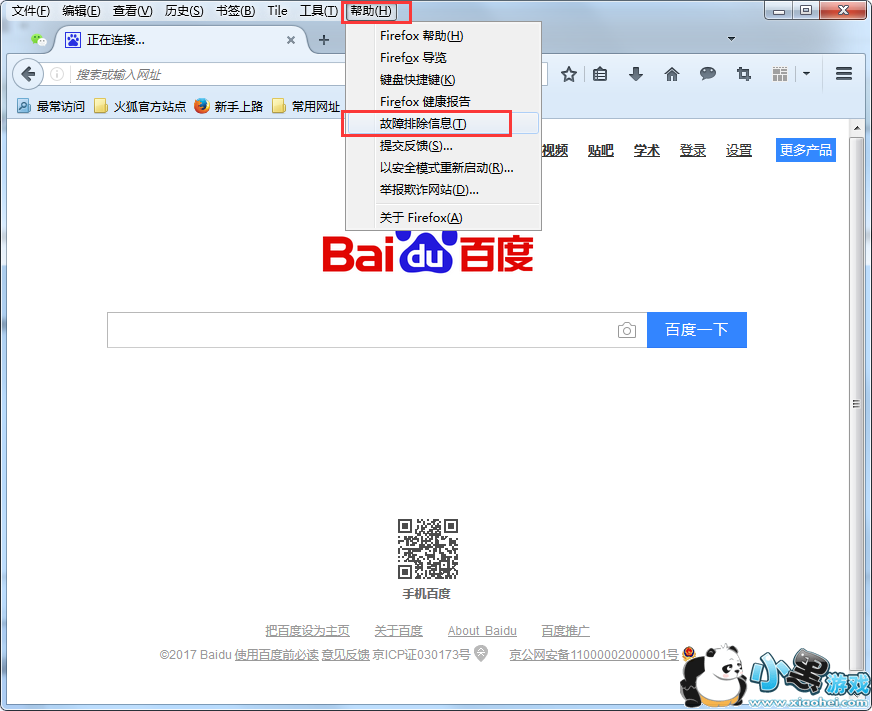
Task: Click the WeChat pinned tab icon
Action: (x=38, y=40)
